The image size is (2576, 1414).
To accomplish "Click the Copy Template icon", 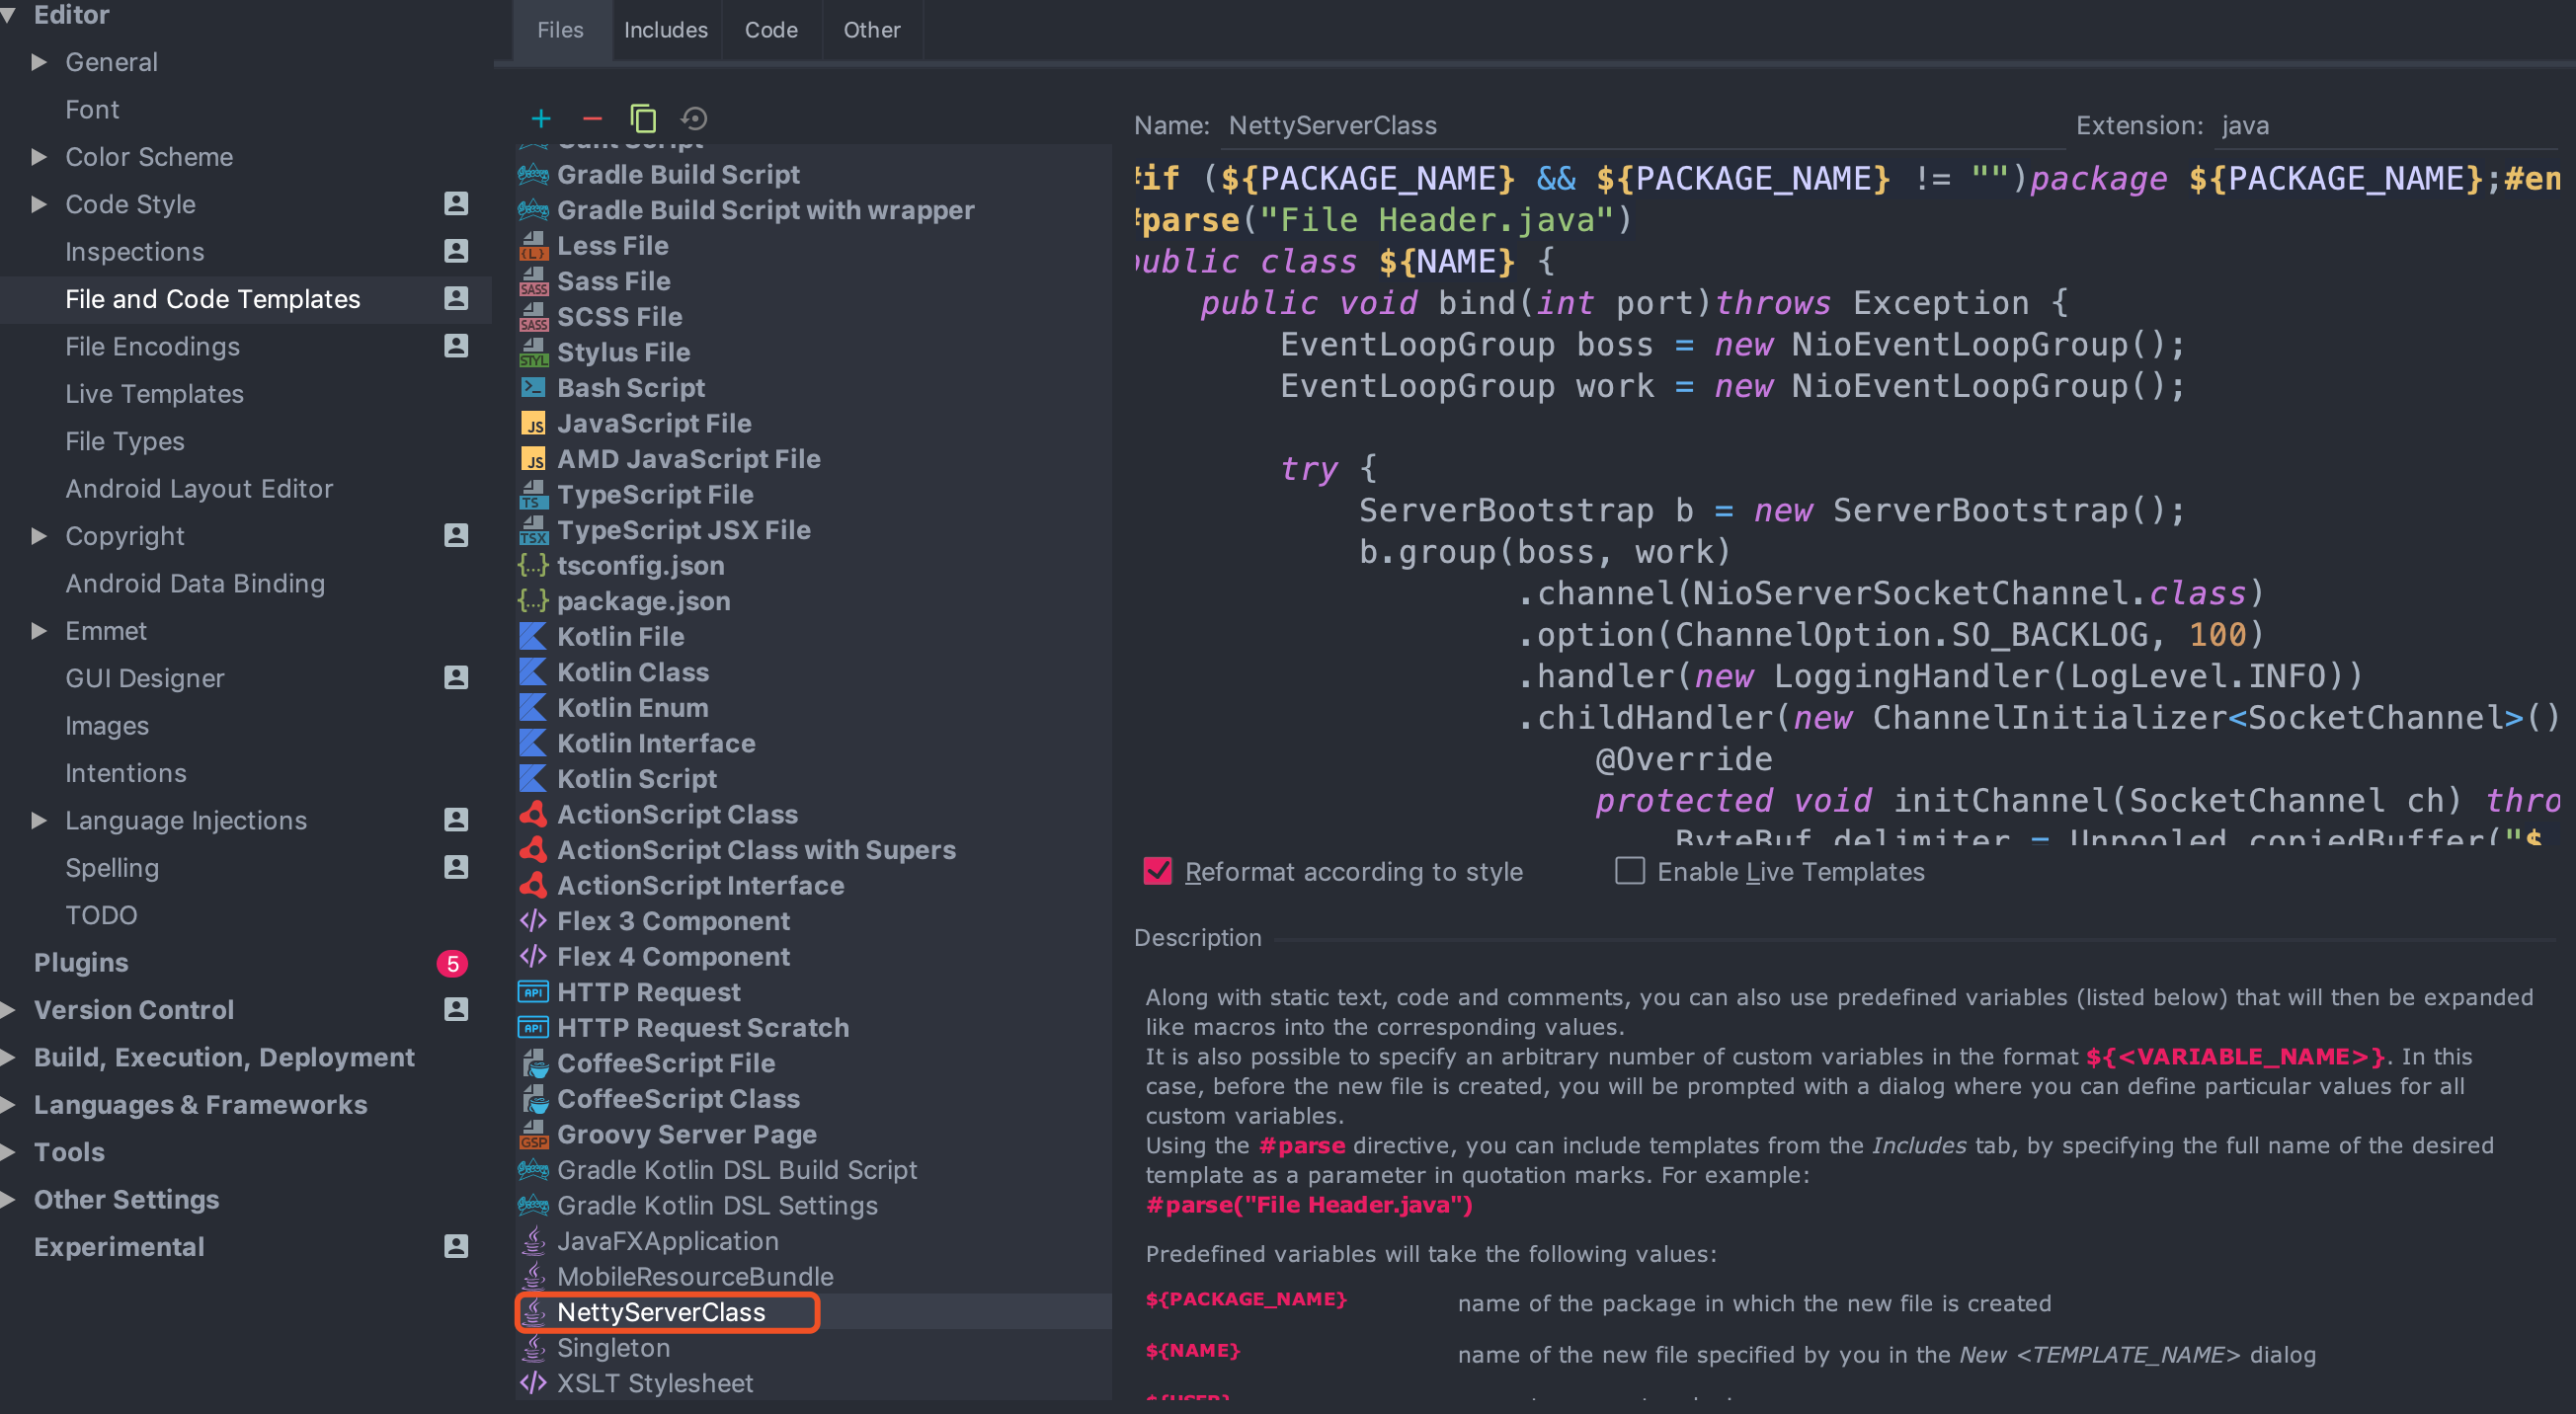I will (643, 119).
